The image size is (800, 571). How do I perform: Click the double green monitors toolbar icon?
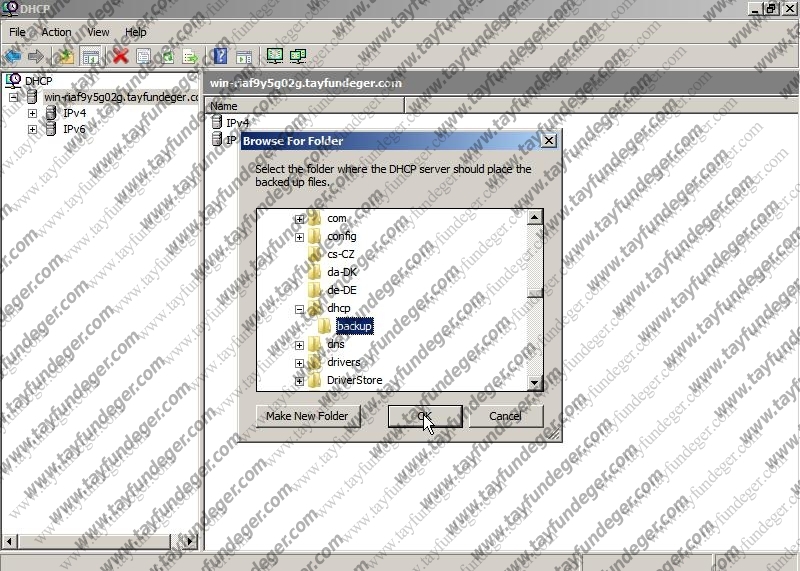(x=298, y=56)
